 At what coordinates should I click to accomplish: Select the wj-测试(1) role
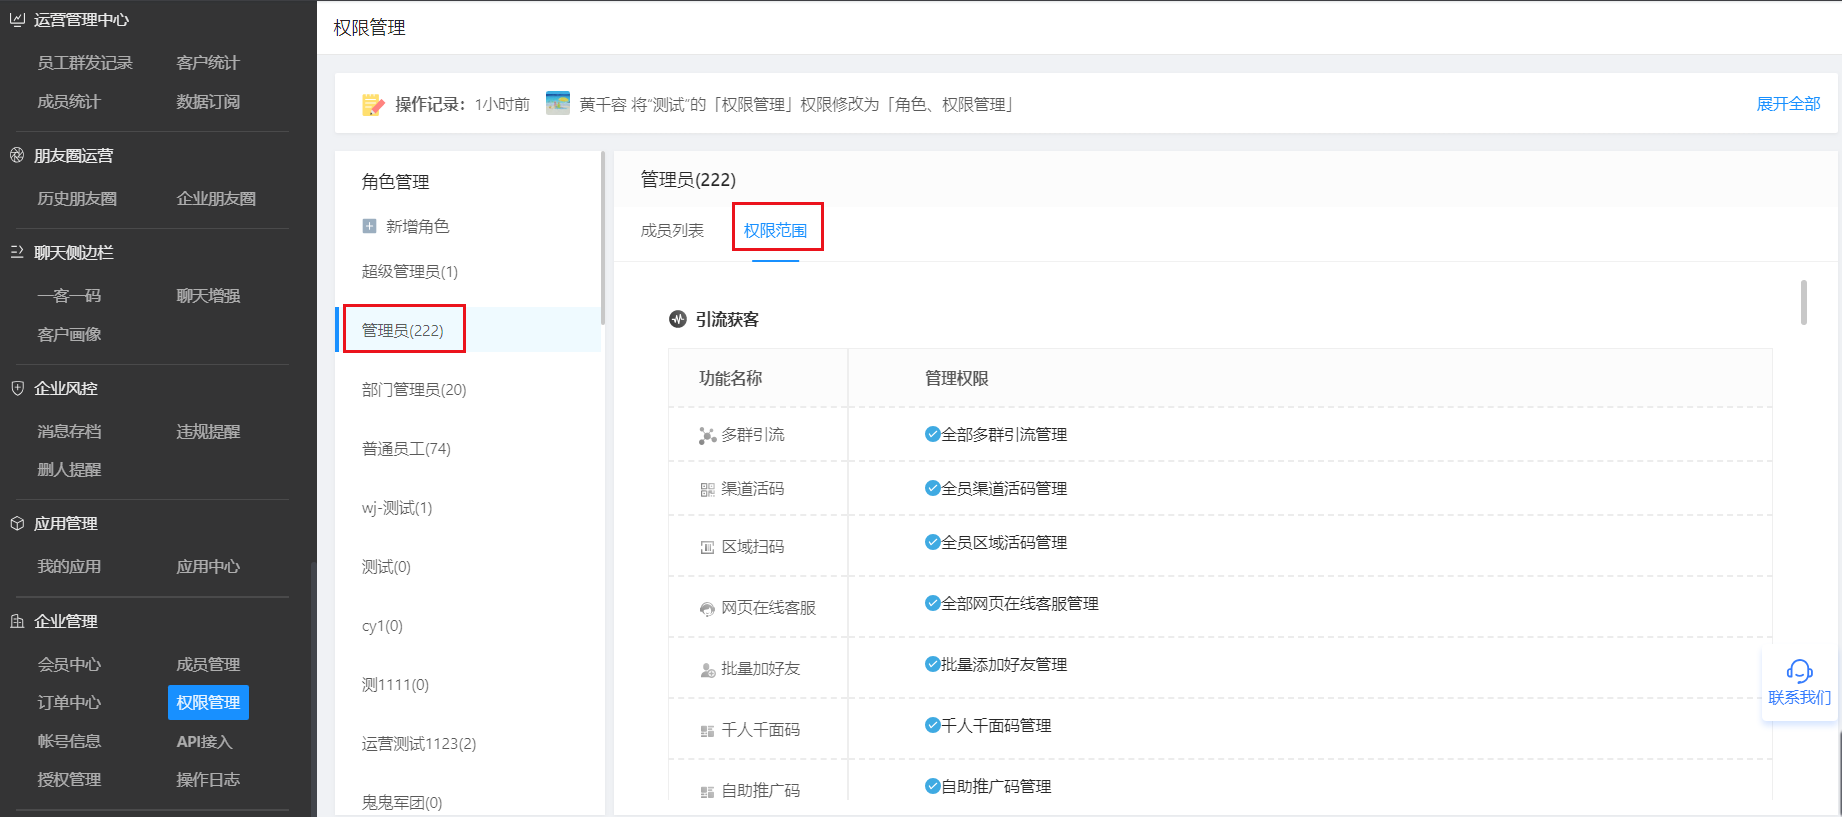tap(397, 507)
